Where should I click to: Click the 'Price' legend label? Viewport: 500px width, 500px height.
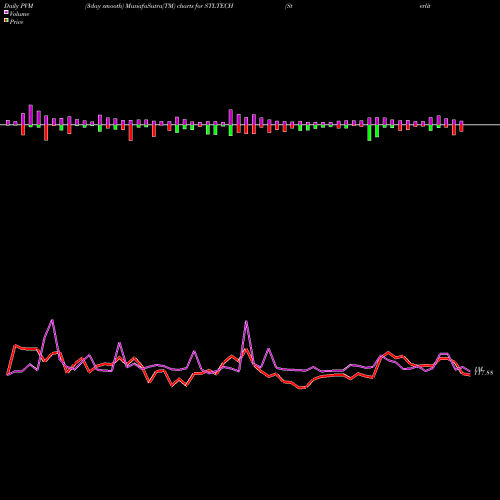pyautogui.click(x=16, y=22)
